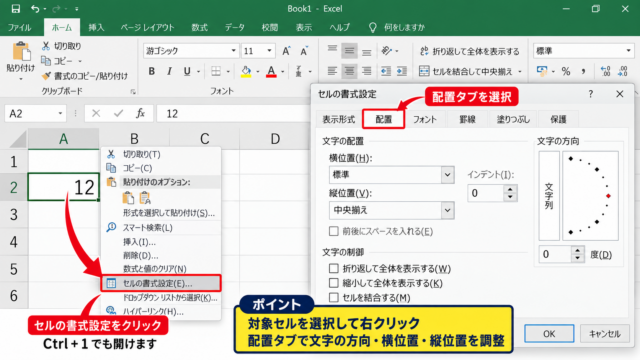The image size is (640, 360).
Task: Switch to the フォント tab
Action: click(424, 119)
